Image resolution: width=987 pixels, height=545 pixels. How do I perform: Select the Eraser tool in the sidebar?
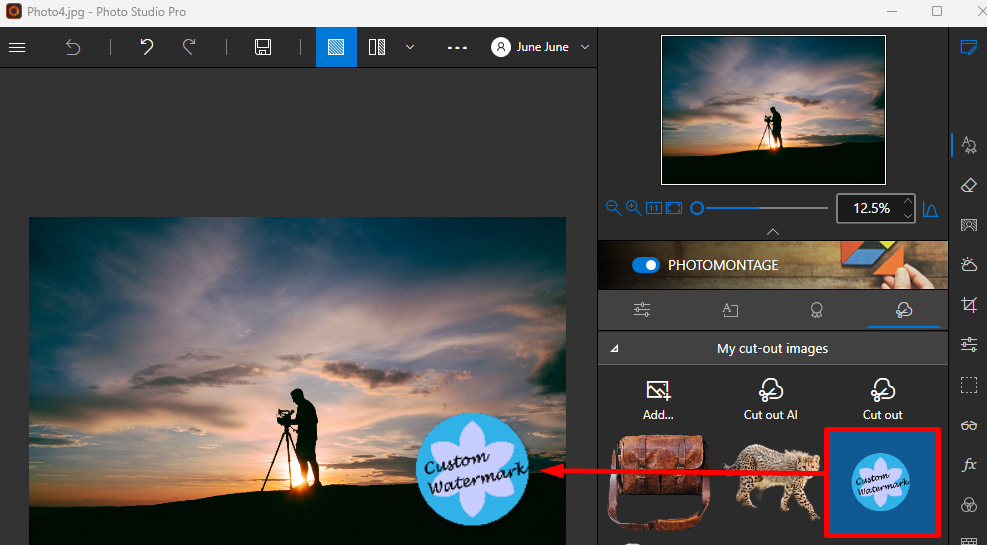969,185
